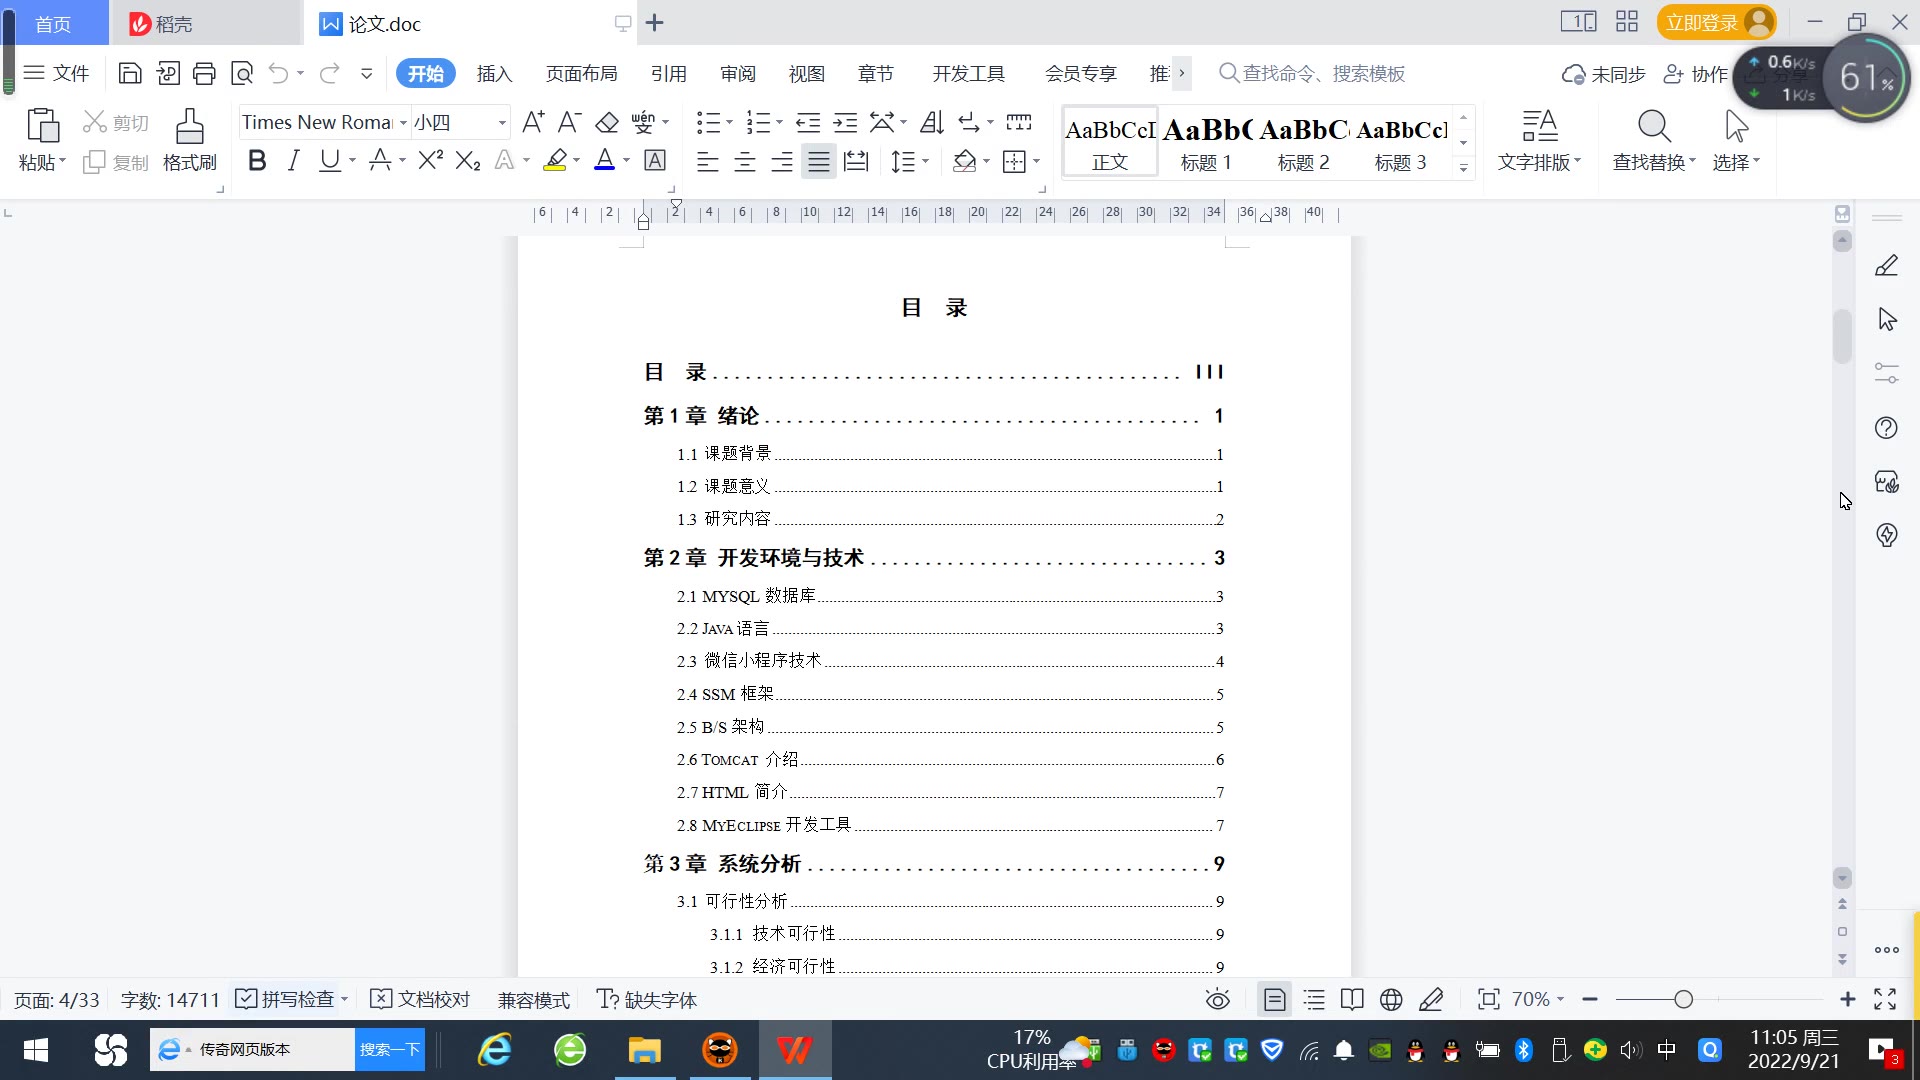Click the Save icon in quick access toolbar
The height and width of the screenshot is (1080, 1920).
[130, 73]
